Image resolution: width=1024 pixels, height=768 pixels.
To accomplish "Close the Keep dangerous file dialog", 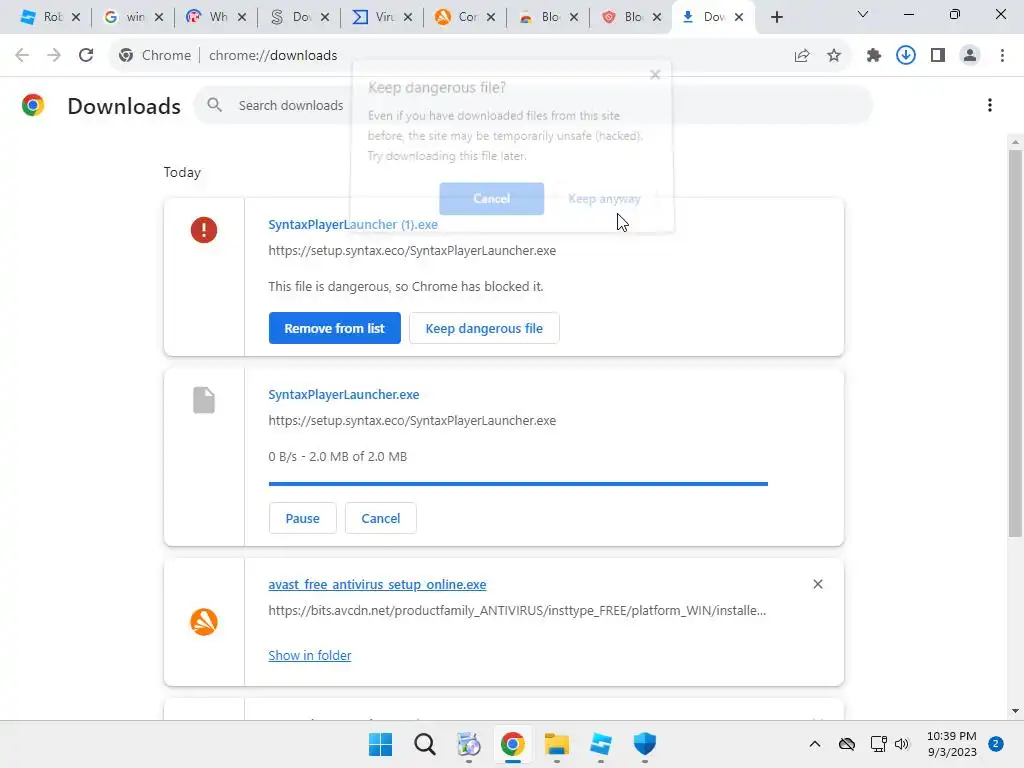I will pyautogui.click(x=655, y=75).
